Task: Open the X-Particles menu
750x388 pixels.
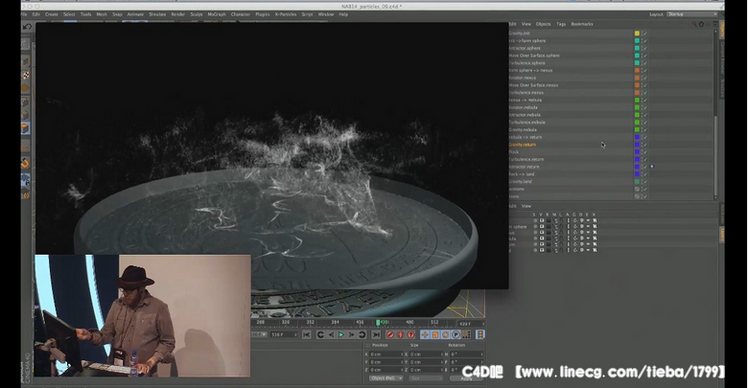Action: [x=286, y=14]
